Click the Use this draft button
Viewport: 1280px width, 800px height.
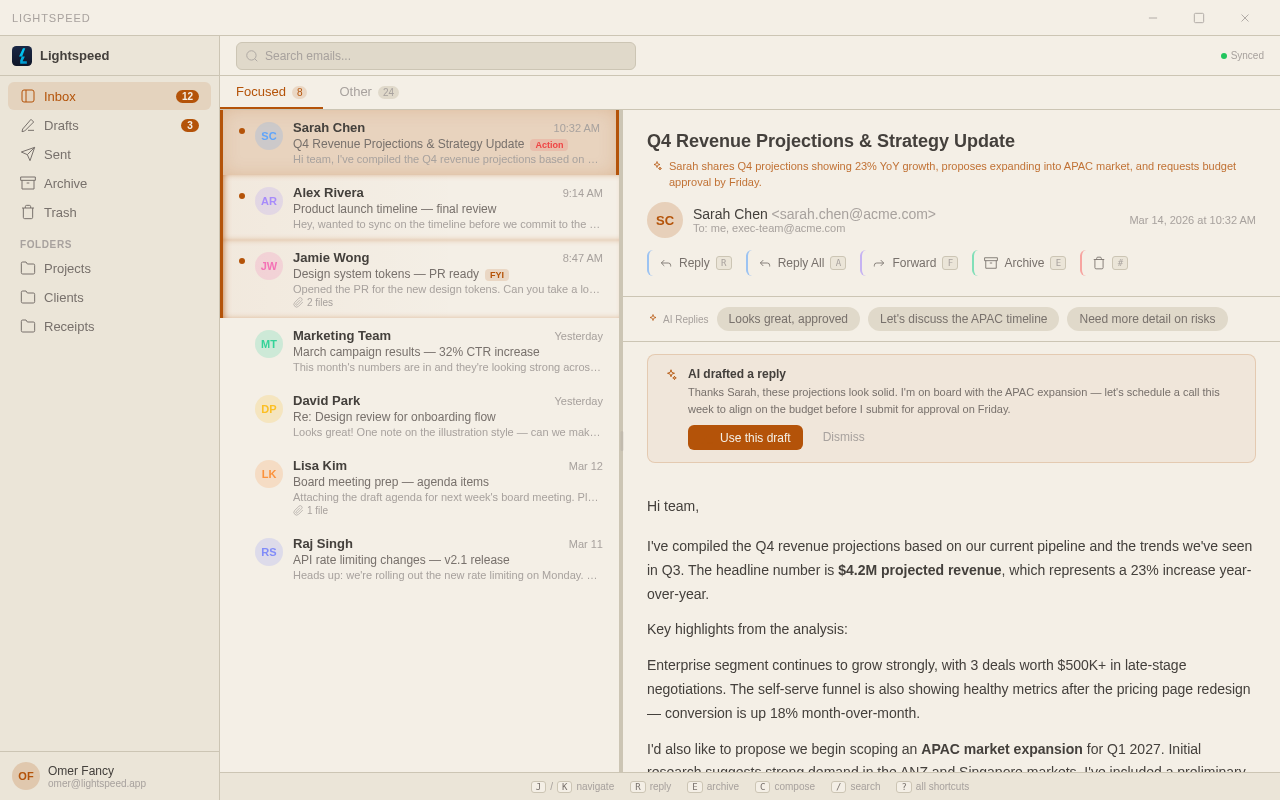(745, 437)
